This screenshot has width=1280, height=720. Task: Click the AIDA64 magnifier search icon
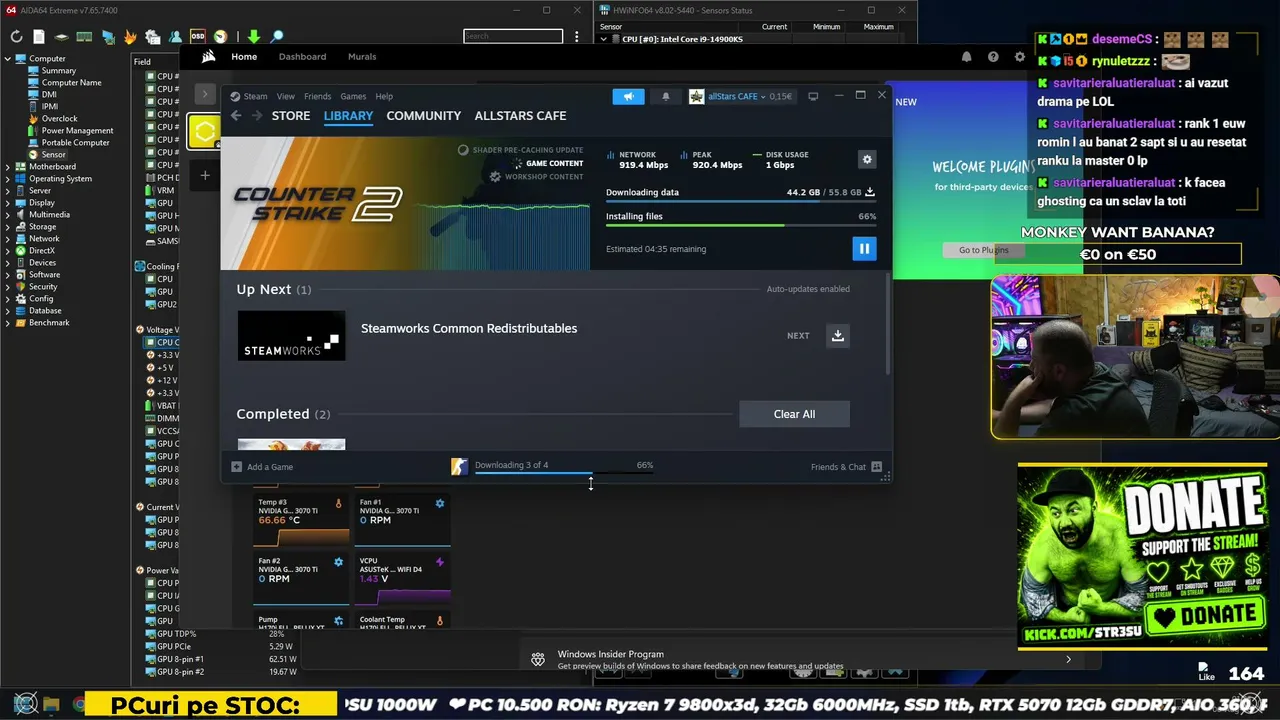point(277,37)
